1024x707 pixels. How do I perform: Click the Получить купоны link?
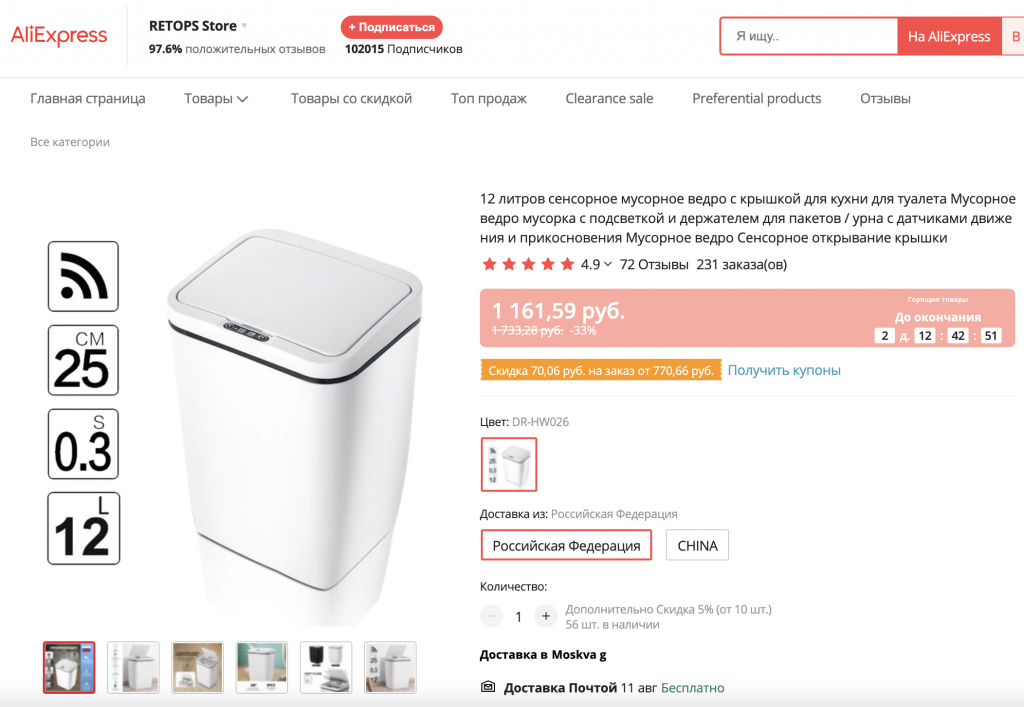[x=784, y=370]
